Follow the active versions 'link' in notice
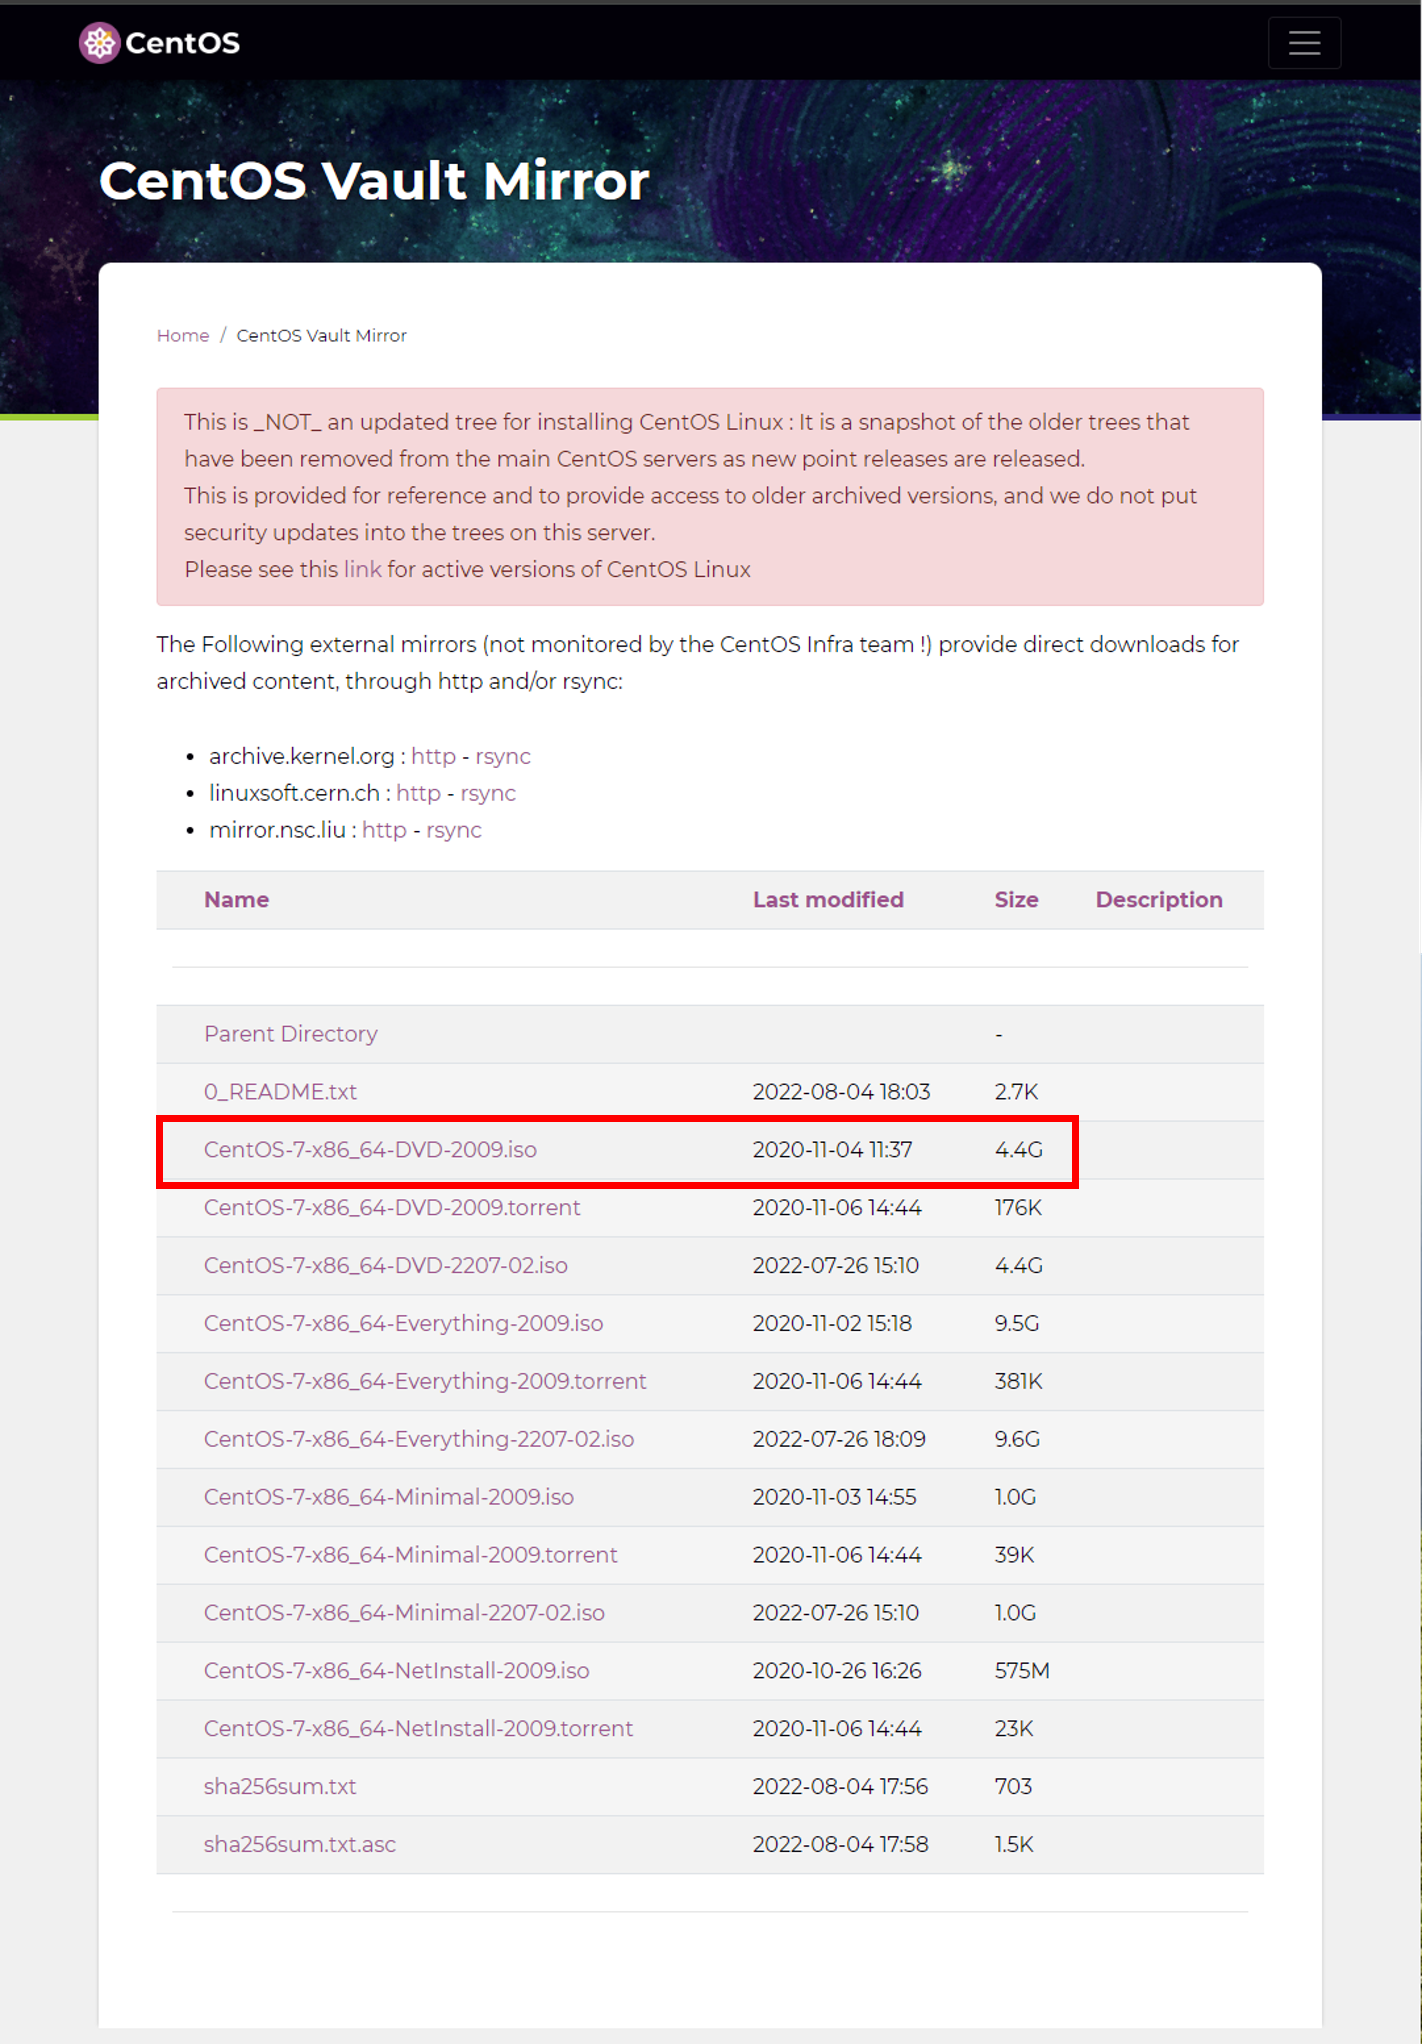 pos(362,570)
